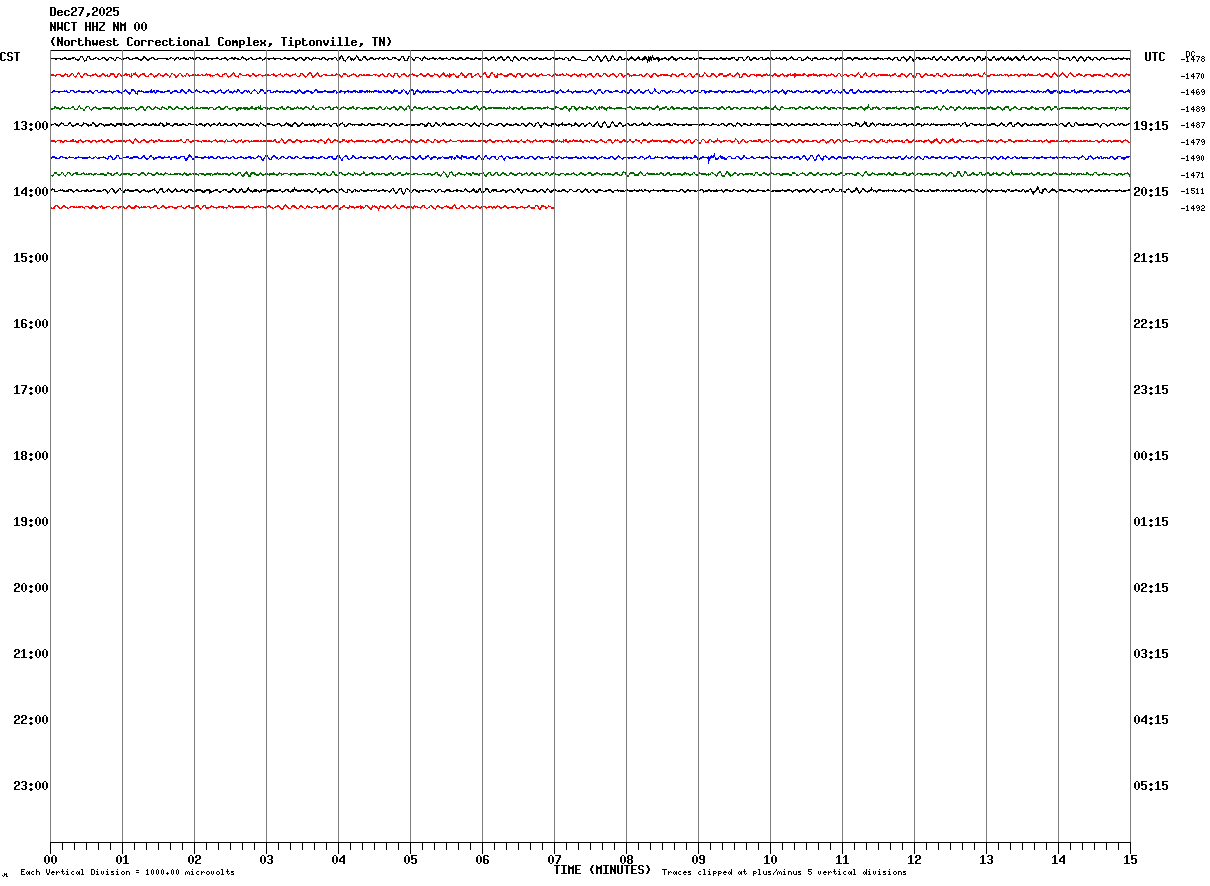Click the '-1490' DC offset value
This screenshot has height=886, width=1210.
(1193, 158)
